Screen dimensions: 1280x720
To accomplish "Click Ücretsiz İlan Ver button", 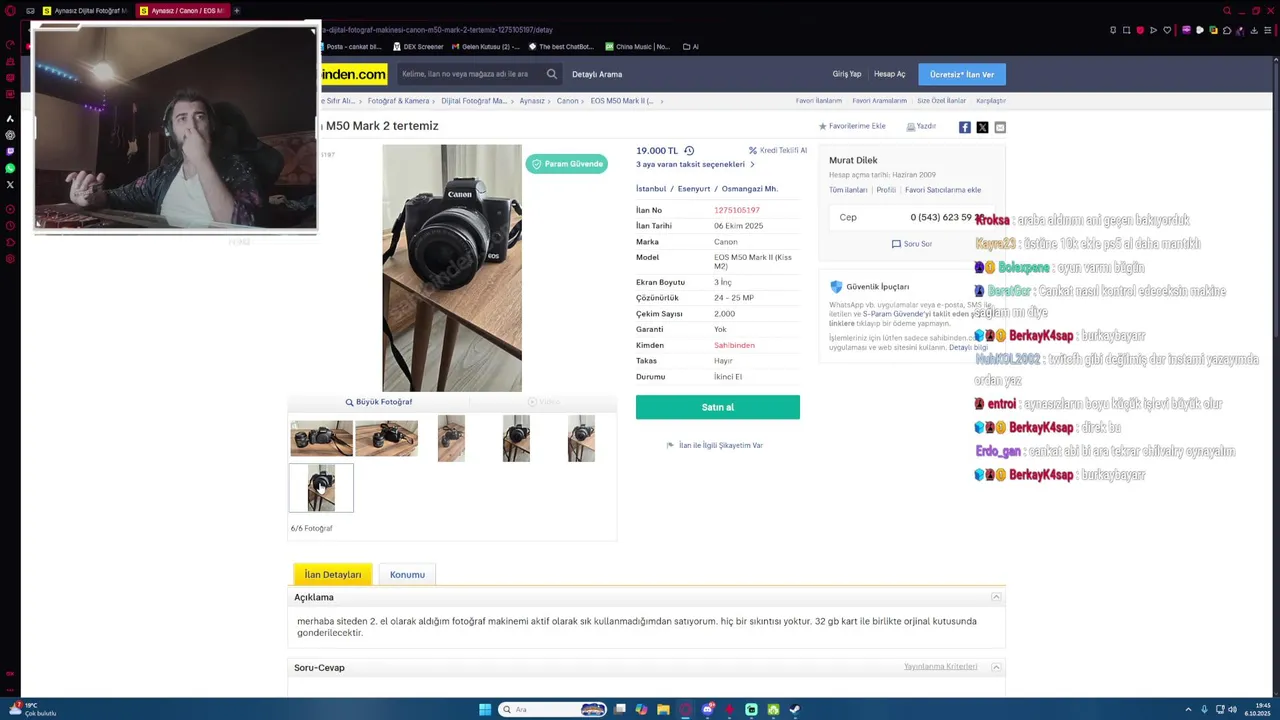I will point(962,74).
